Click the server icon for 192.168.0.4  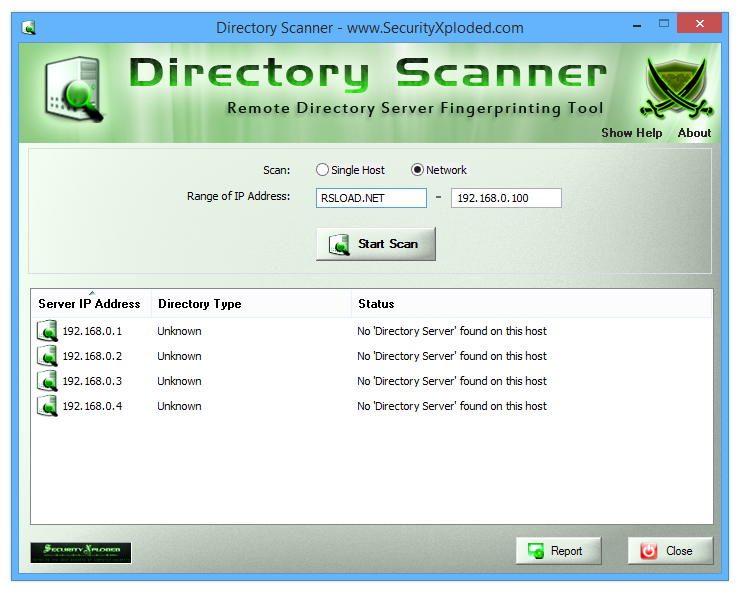(47, 406)
